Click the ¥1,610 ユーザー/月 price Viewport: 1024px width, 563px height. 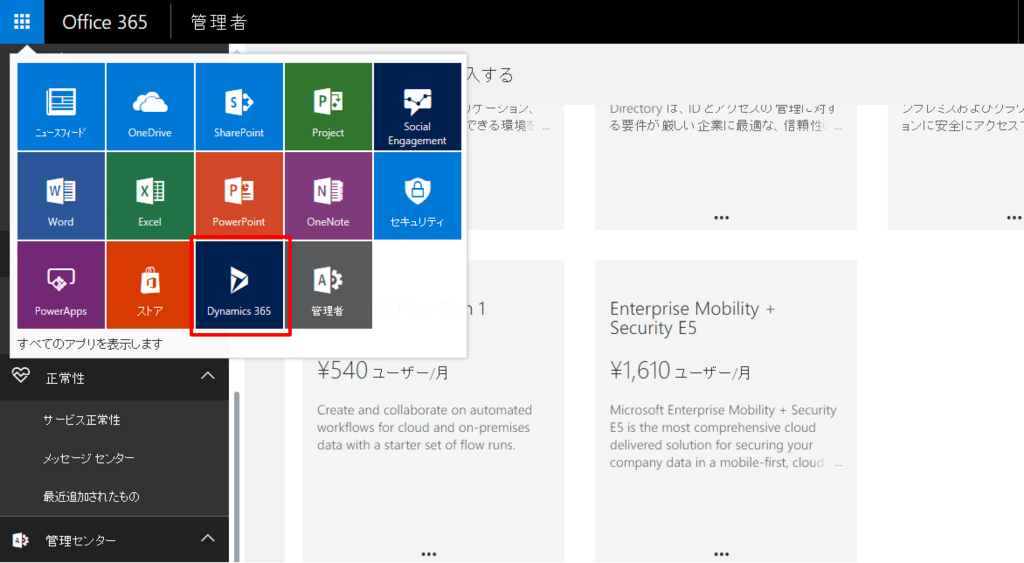(680, 371)
